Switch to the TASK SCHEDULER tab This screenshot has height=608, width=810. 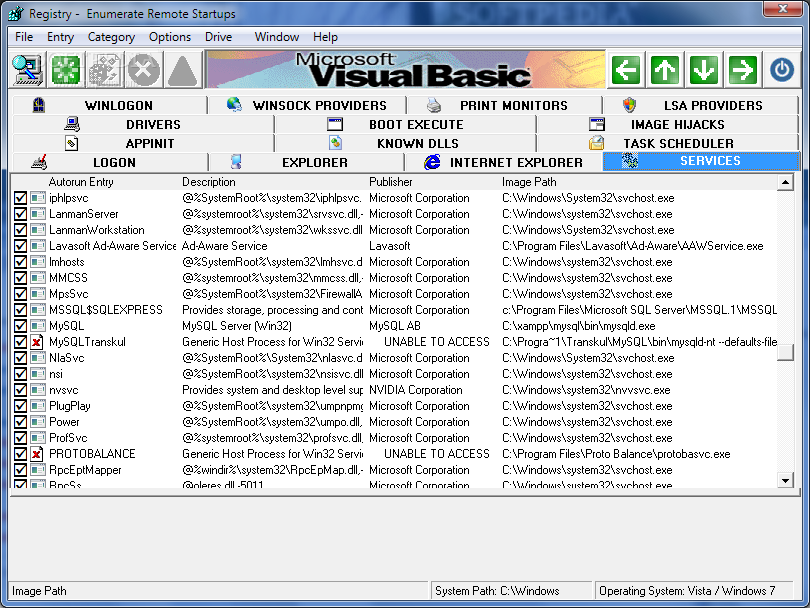point(667,144)
